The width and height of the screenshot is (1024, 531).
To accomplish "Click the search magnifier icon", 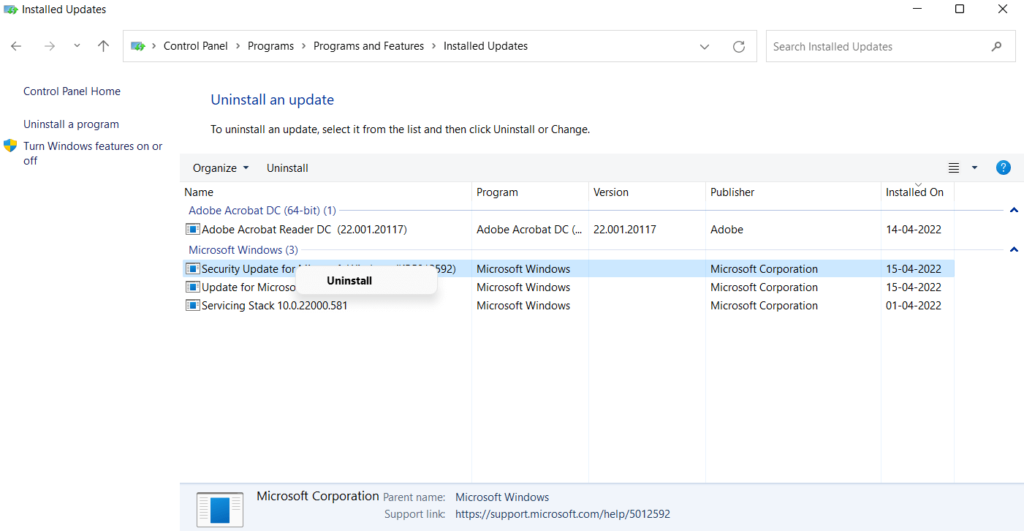I will [997, 46].
